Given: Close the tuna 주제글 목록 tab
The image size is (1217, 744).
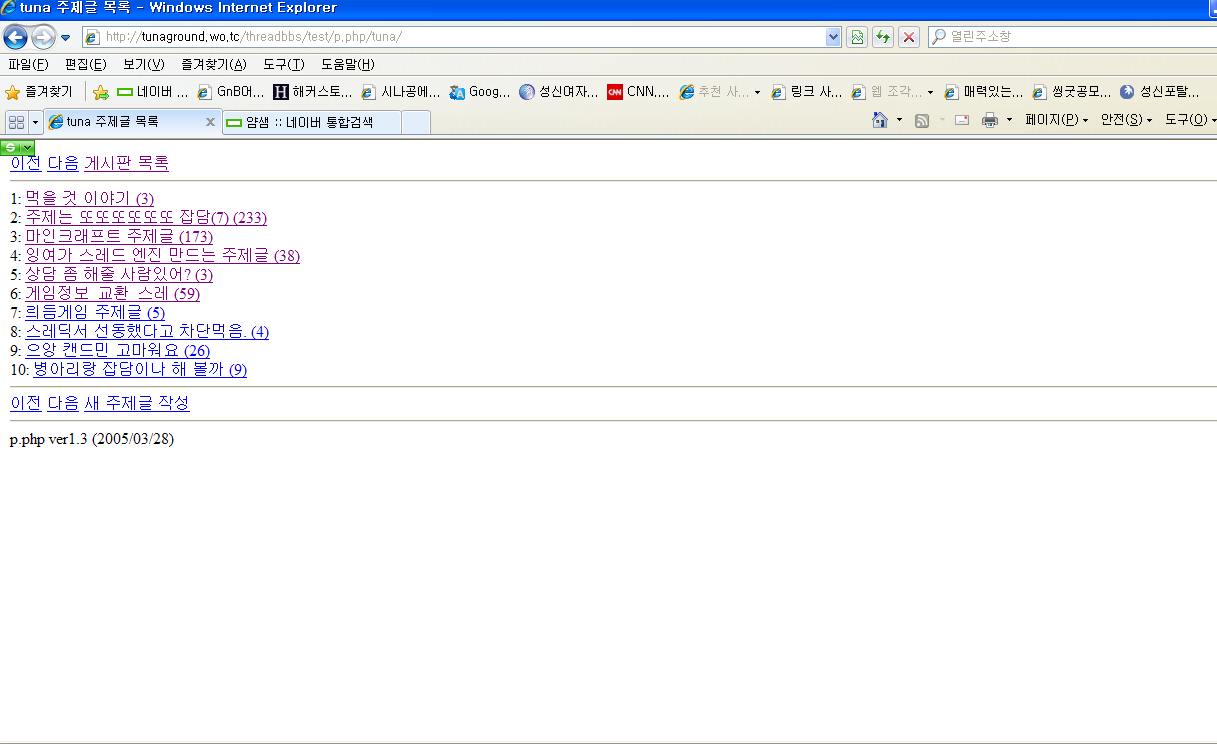Looking at the screenshot, I should [210, 122].
